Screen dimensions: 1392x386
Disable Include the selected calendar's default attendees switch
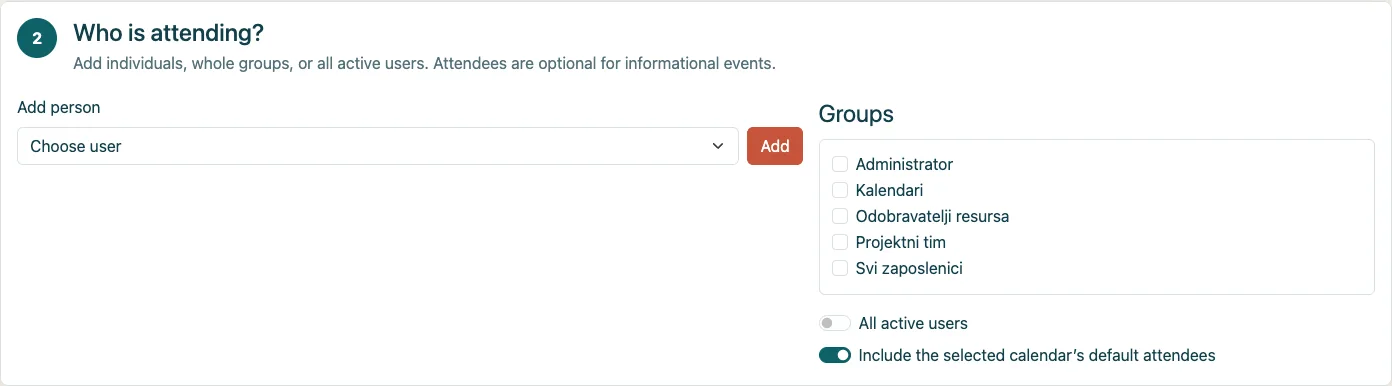pyautogui.click(x=835, y=355)
